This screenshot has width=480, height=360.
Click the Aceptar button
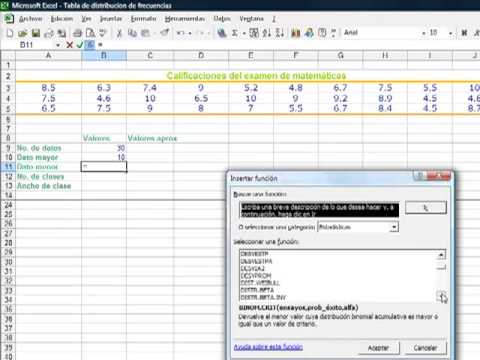(378, 348)
